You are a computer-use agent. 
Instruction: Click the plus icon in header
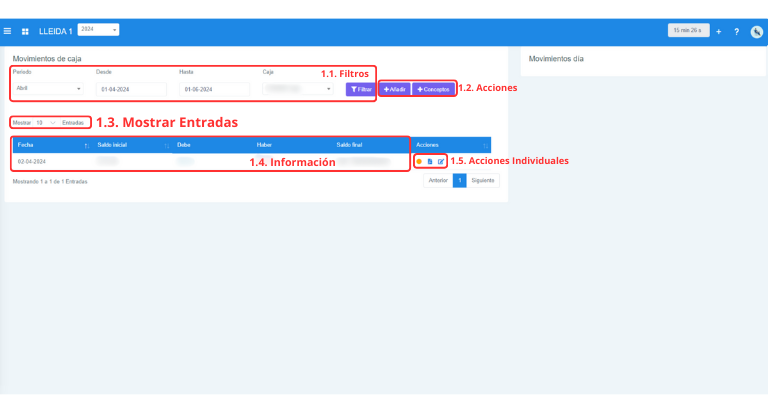719,31
